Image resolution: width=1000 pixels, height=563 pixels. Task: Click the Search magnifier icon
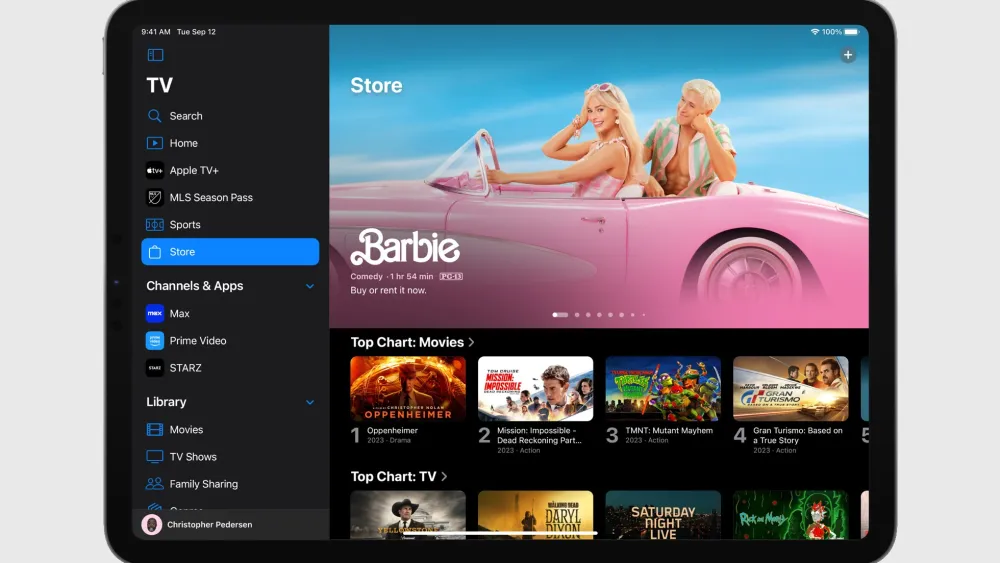155,116
